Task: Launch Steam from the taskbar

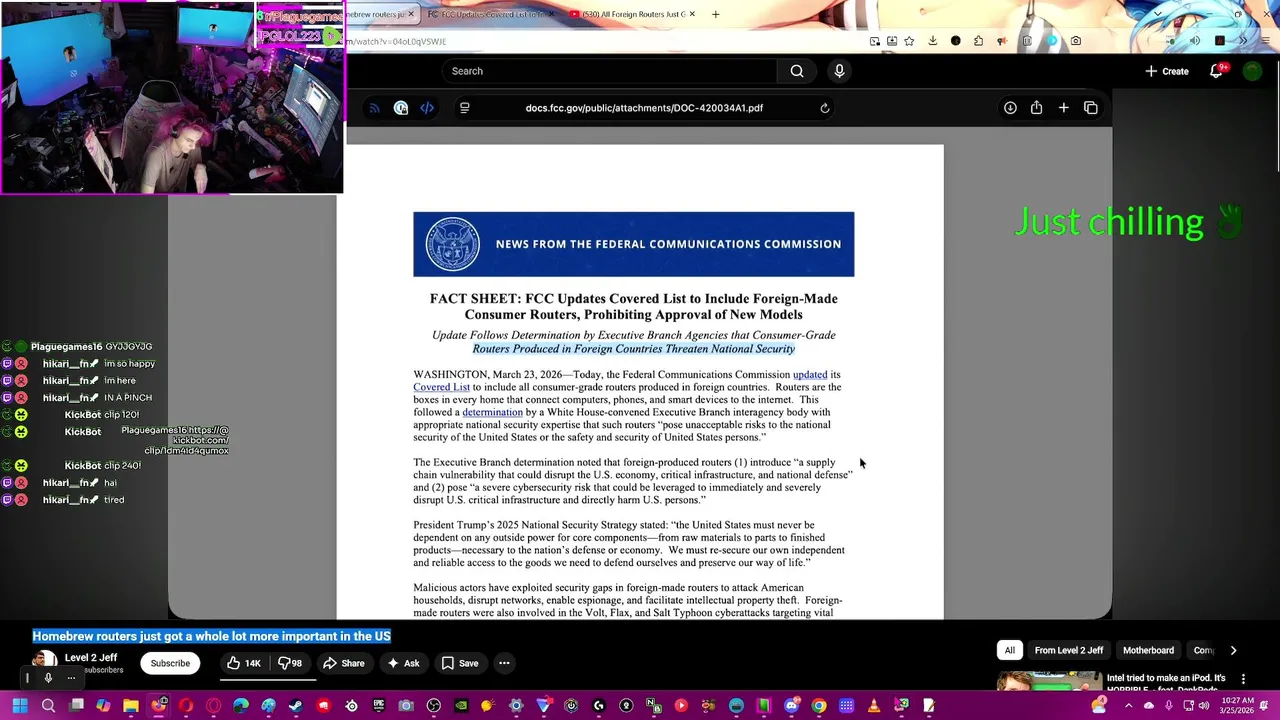Action: pos(295,706)
